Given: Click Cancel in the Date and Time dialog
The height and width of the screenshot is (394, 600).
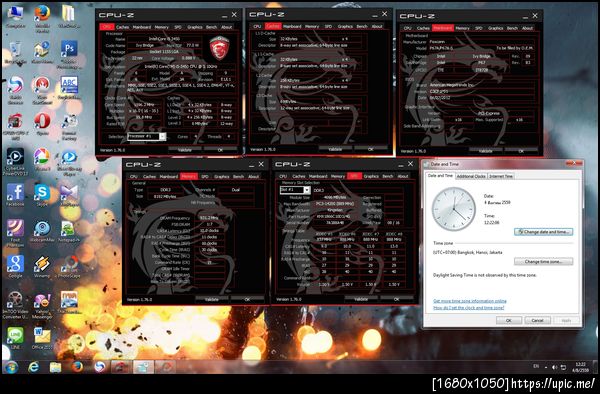Looking at the screenshot, I should (x=537, y=320).
